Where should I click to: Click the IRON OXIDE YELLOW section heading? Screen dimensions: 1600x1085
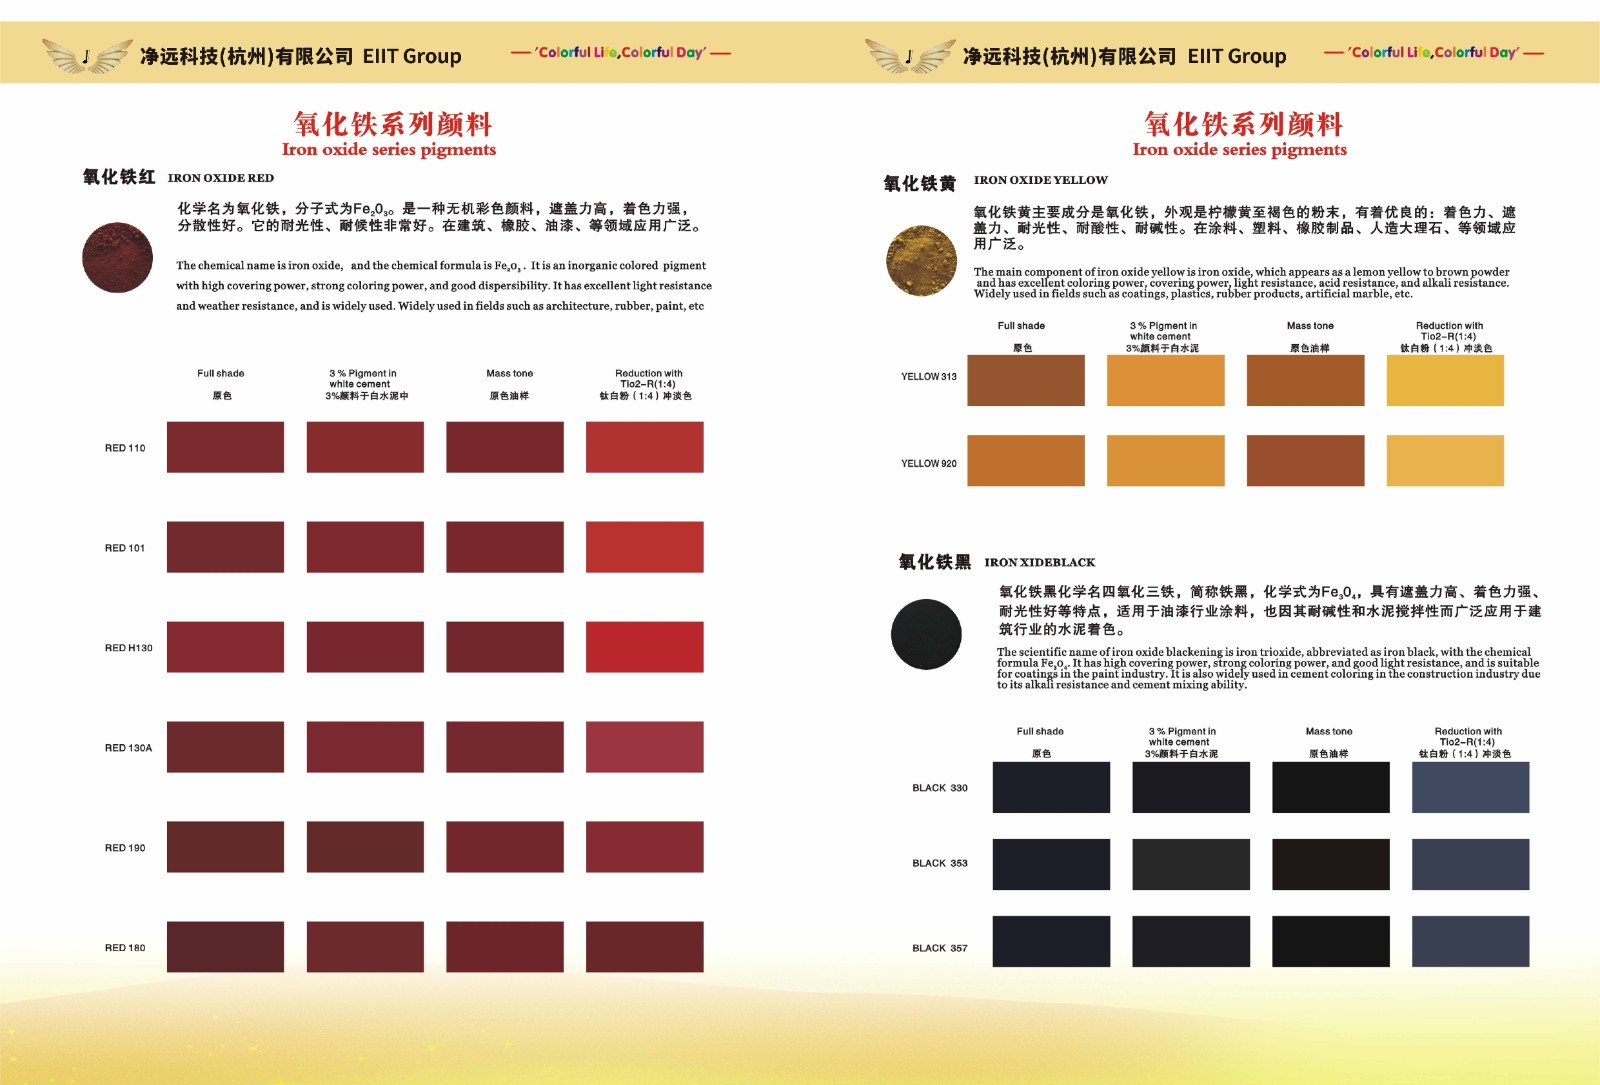tap(1040, 180)
